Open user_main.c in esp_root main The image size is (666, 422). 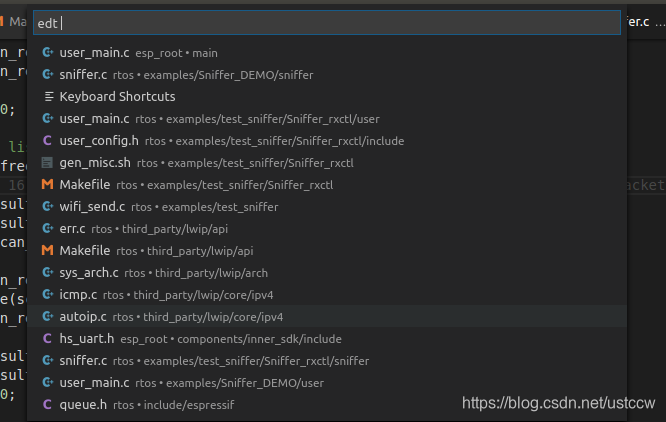327,53
